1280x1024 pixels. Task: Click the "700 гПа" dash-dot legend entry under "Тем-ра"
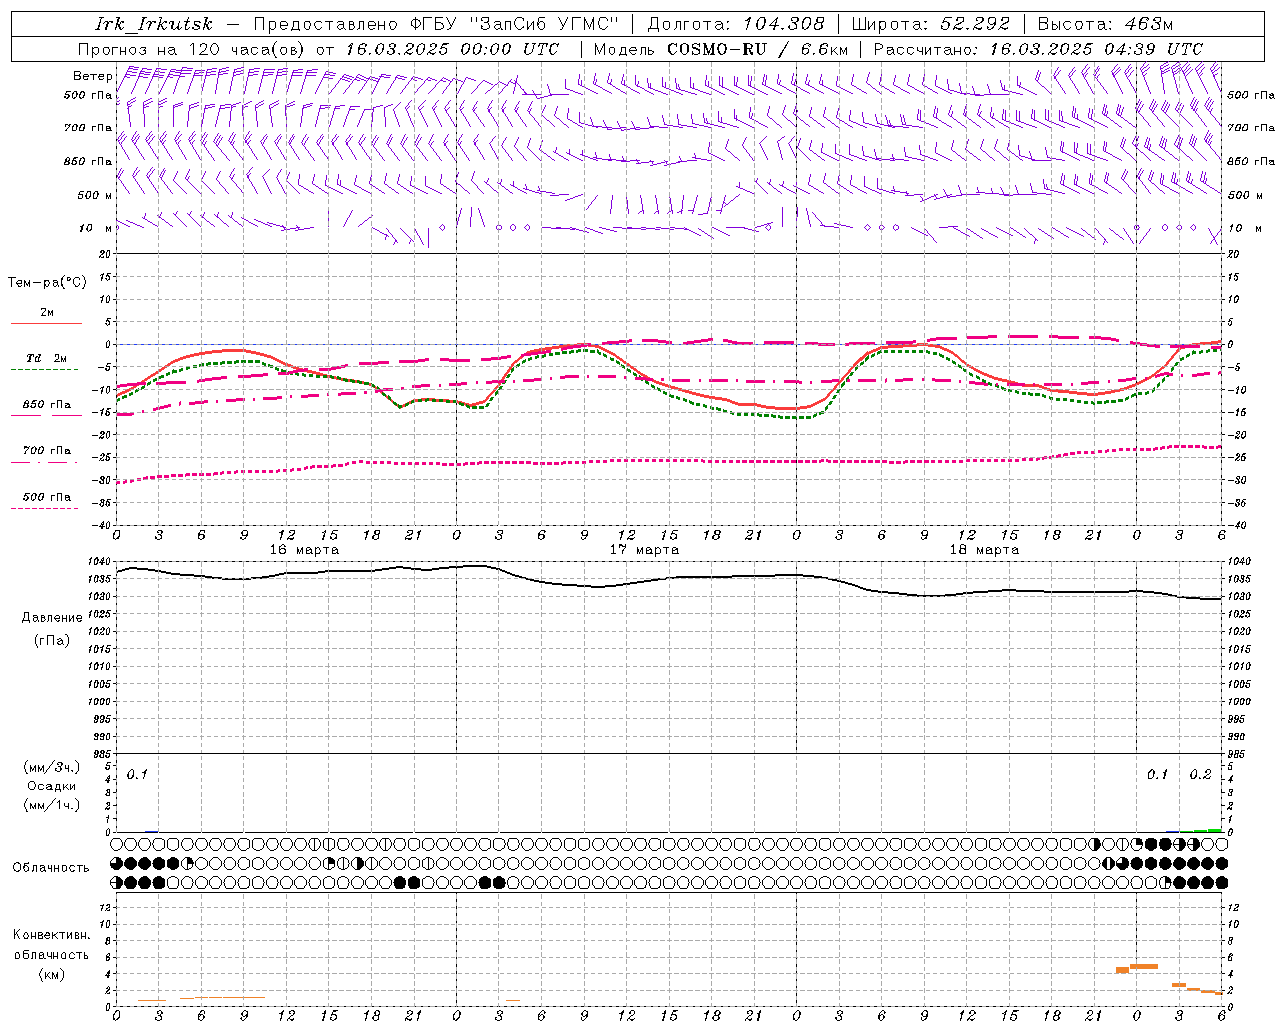click(47, 451)
